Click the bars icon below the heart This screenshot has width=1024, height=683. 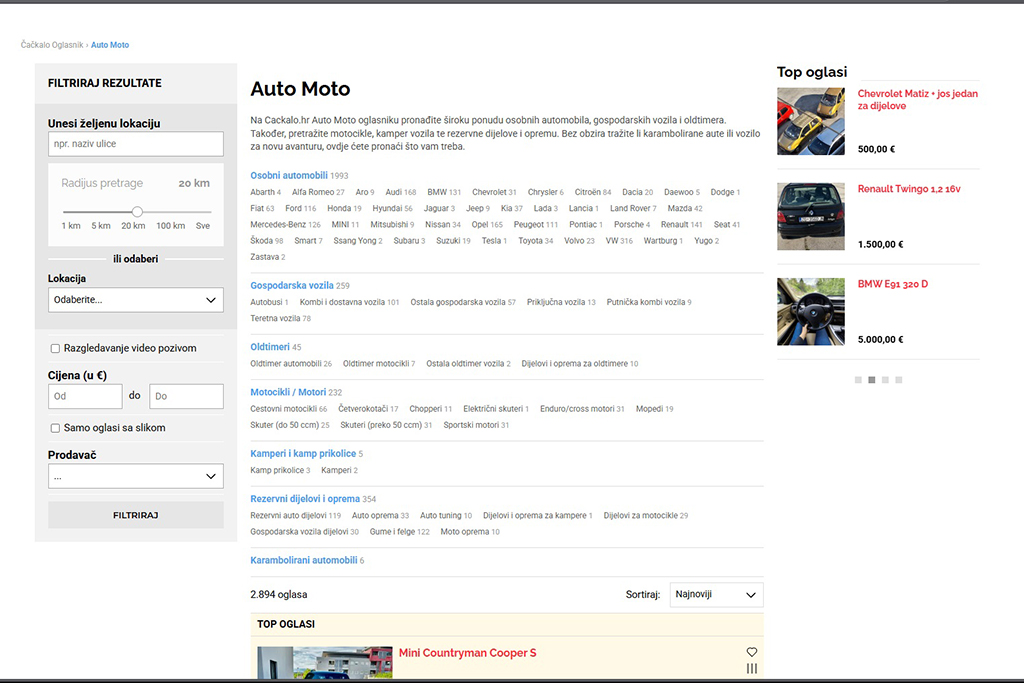tap(752, 669)
